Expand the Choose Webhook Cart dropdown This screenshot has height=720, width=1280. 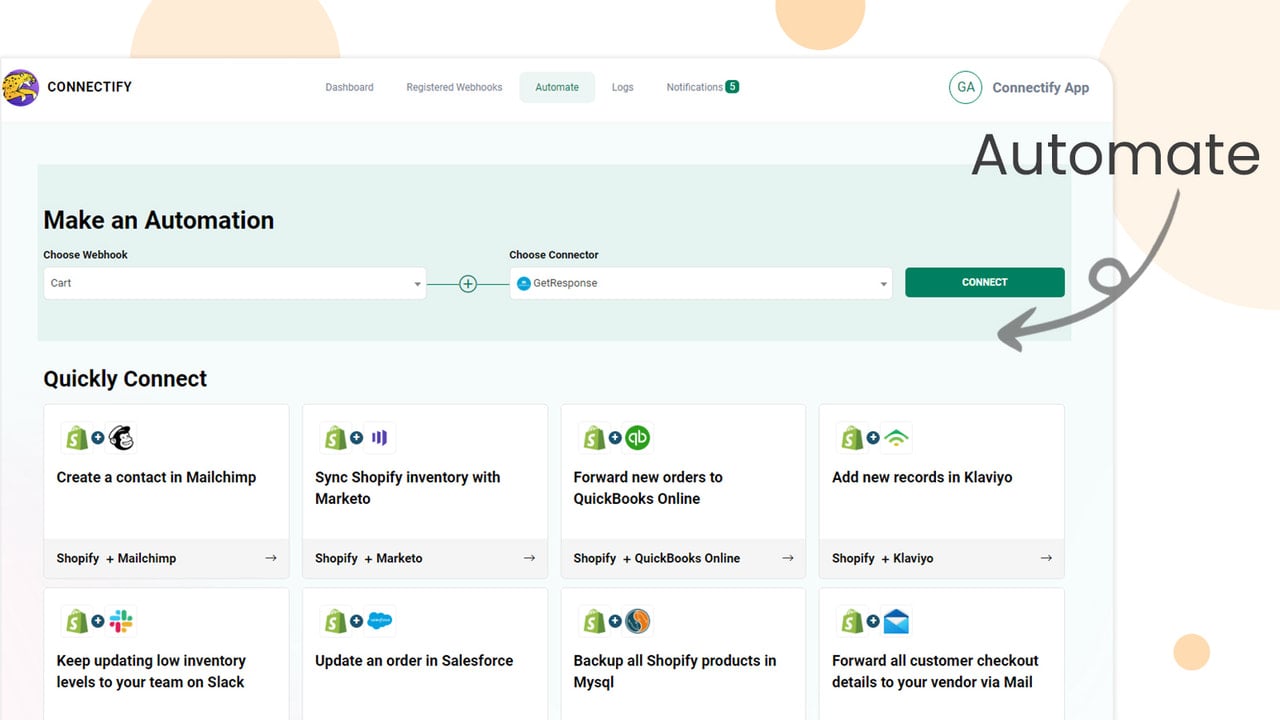(235, 283)
